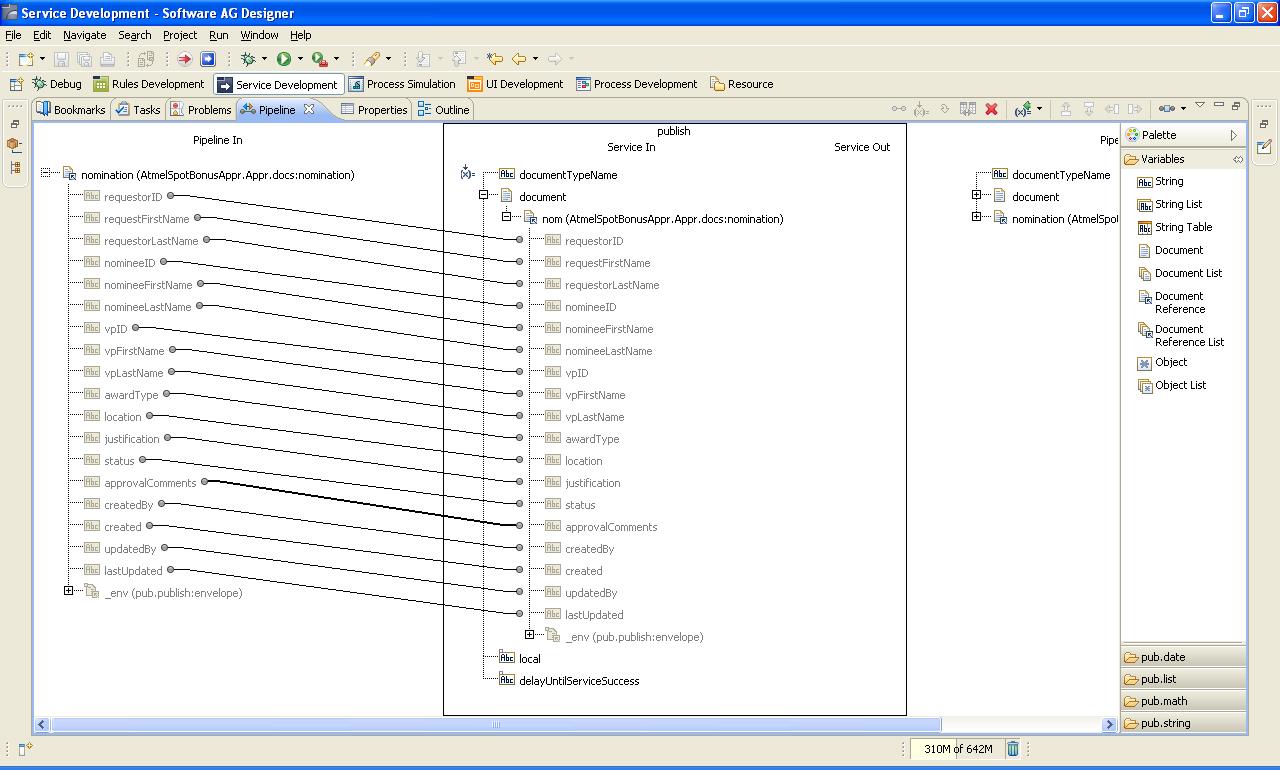
Task: Open the Debug perspective
Action: pyautogui.click(x=57, y=84)
